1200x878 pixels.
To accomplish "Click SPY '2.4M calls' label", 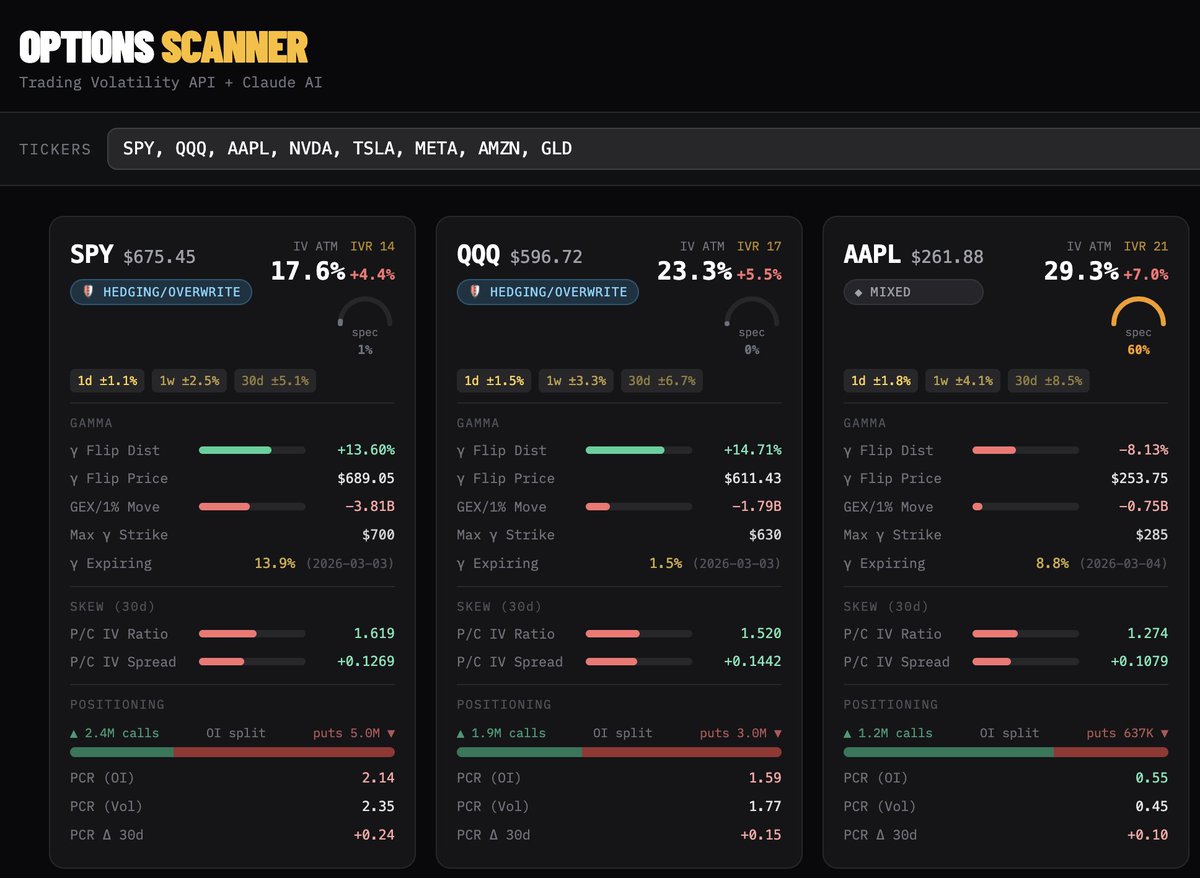I will pyautogui.click(x=114, y=733).
